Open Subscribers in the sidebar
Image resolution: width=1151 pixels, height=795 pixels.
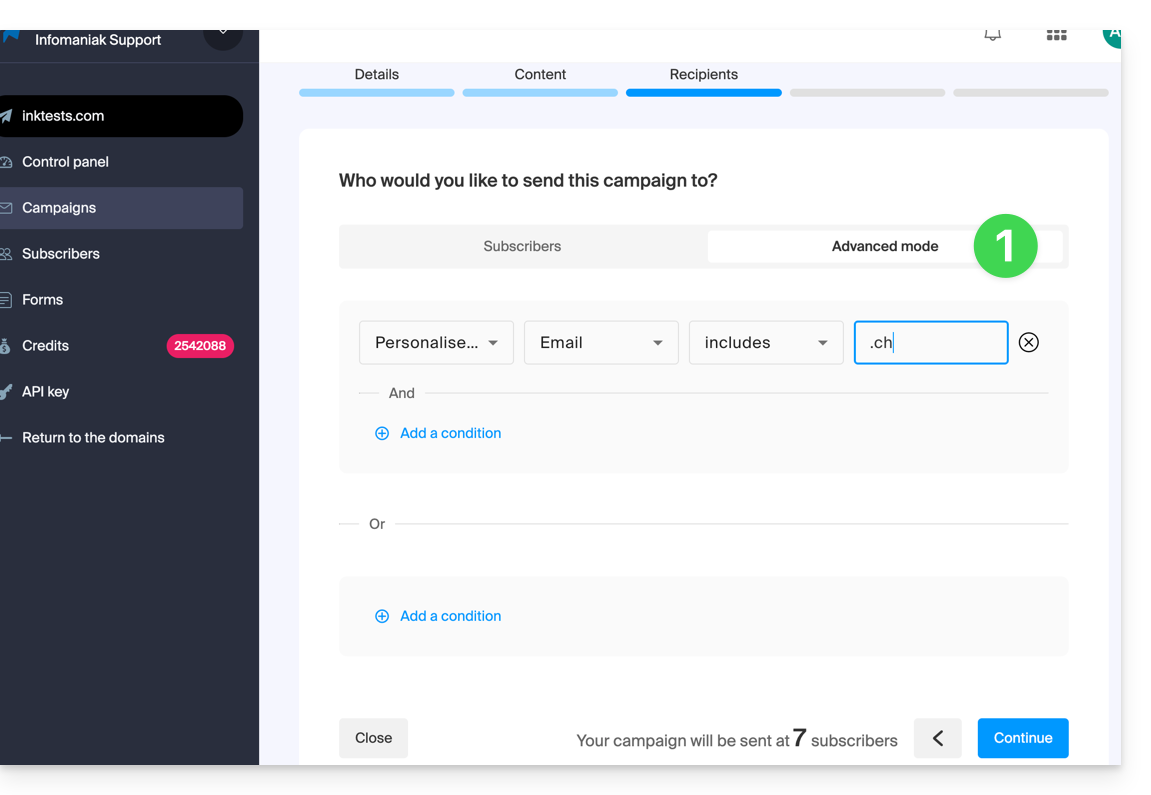[61, 253]
